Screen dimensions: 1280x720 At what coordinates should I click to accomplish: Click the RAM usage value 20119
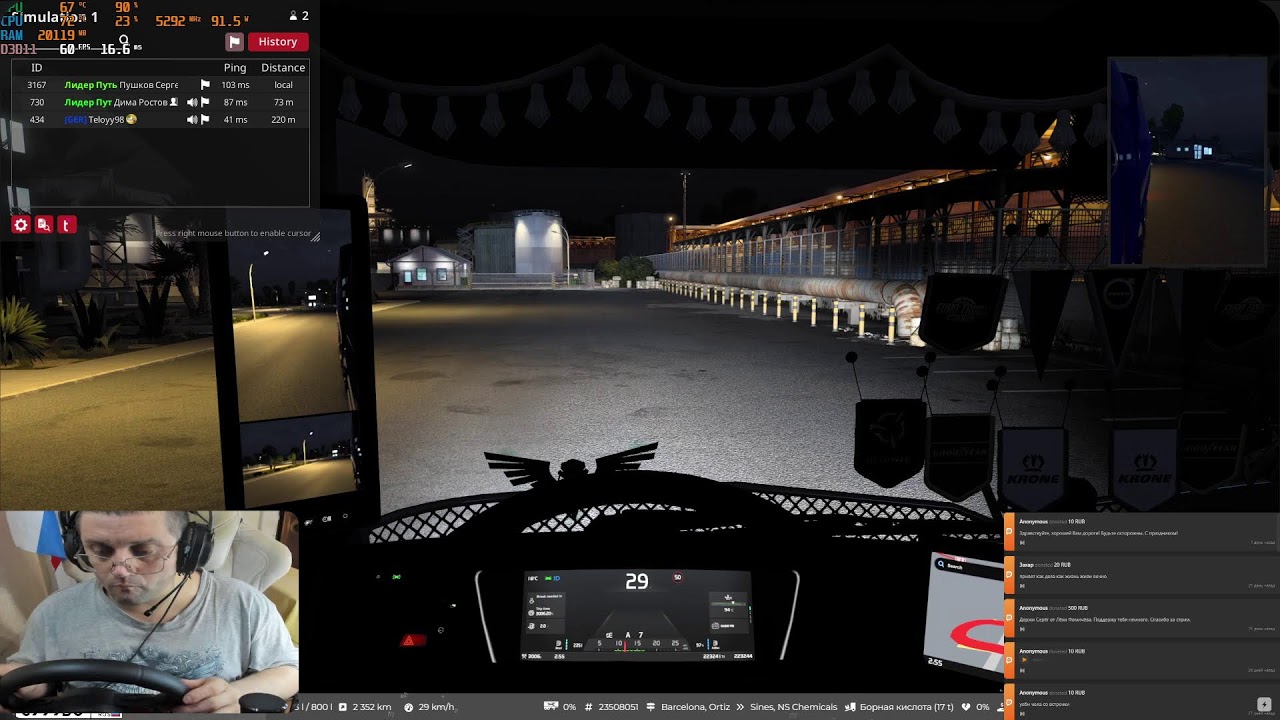[56, 35]
